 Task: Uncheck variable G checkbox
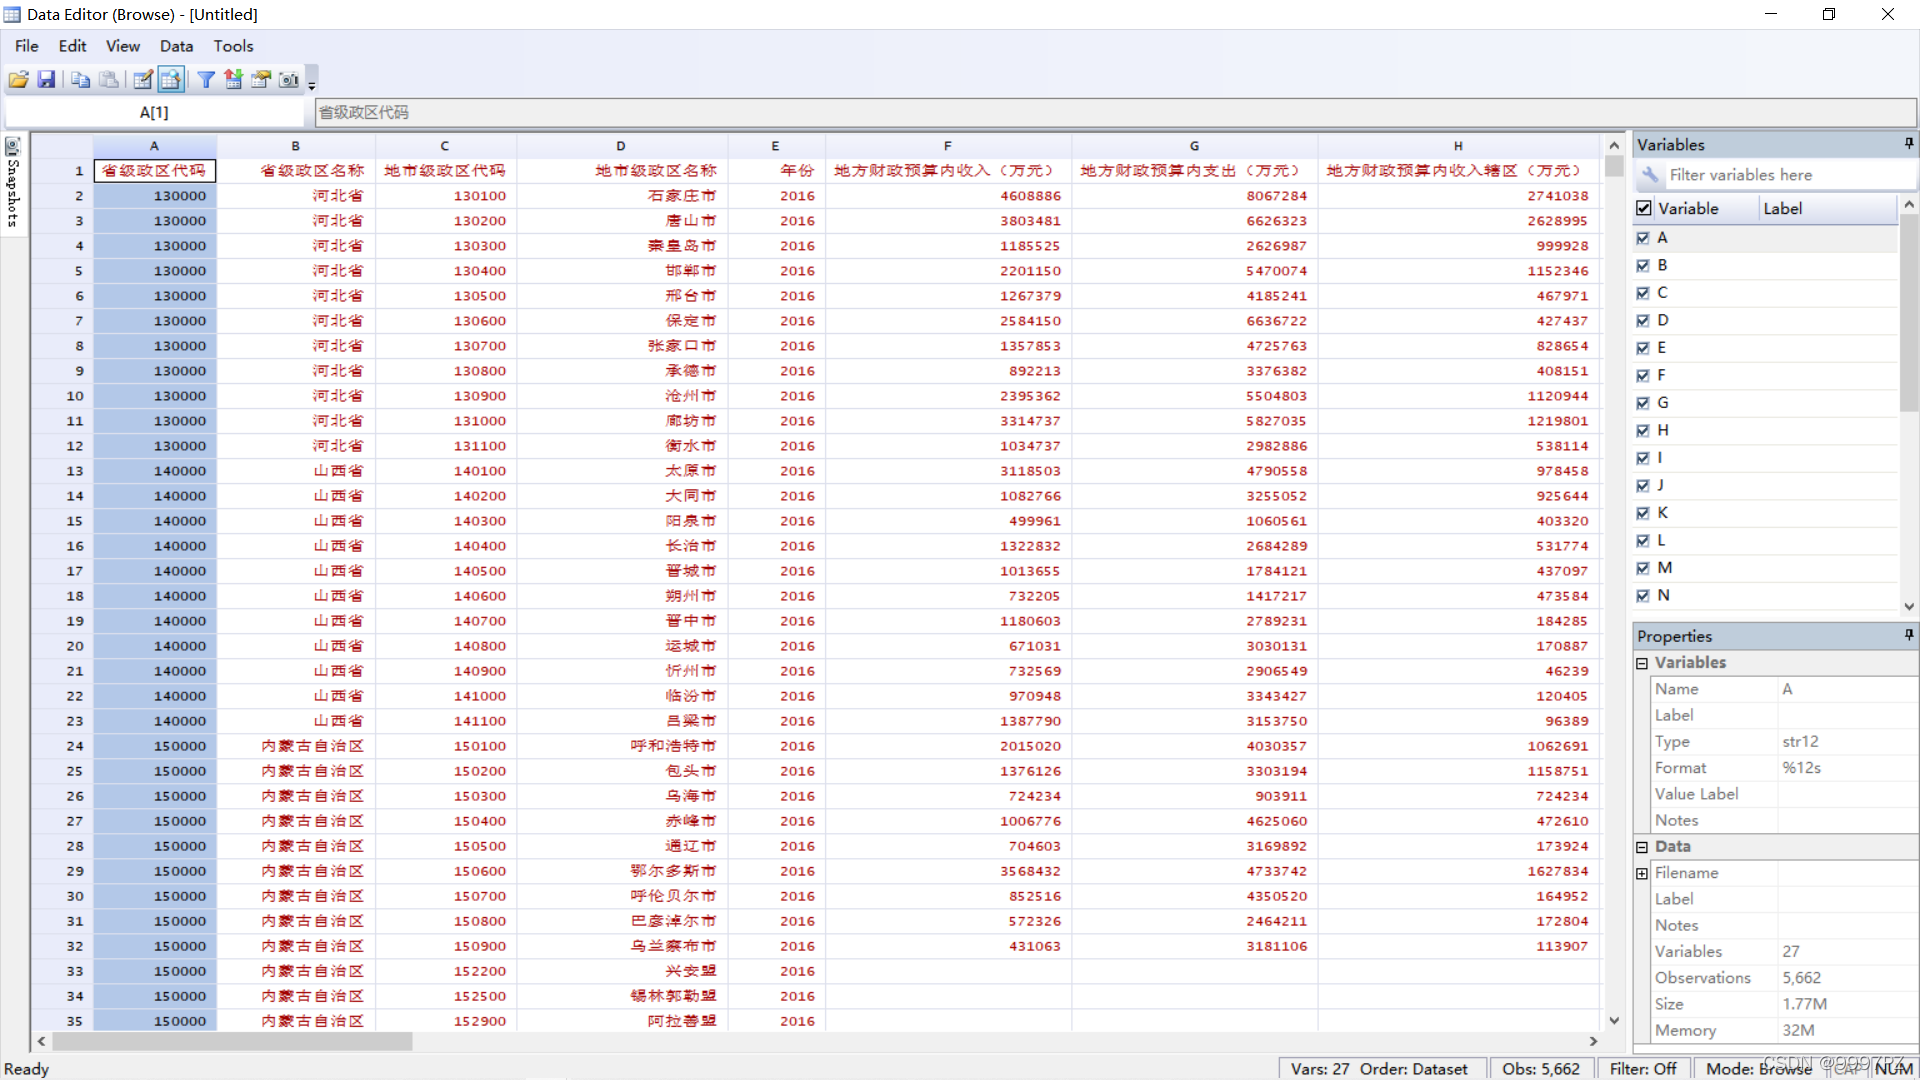1643,403
